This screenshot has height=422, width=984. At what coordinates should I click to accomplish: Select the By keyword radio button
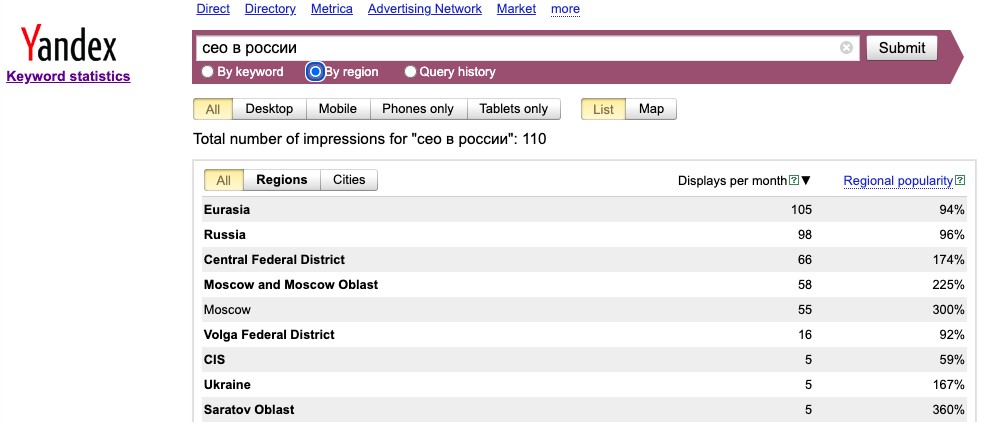208,72
